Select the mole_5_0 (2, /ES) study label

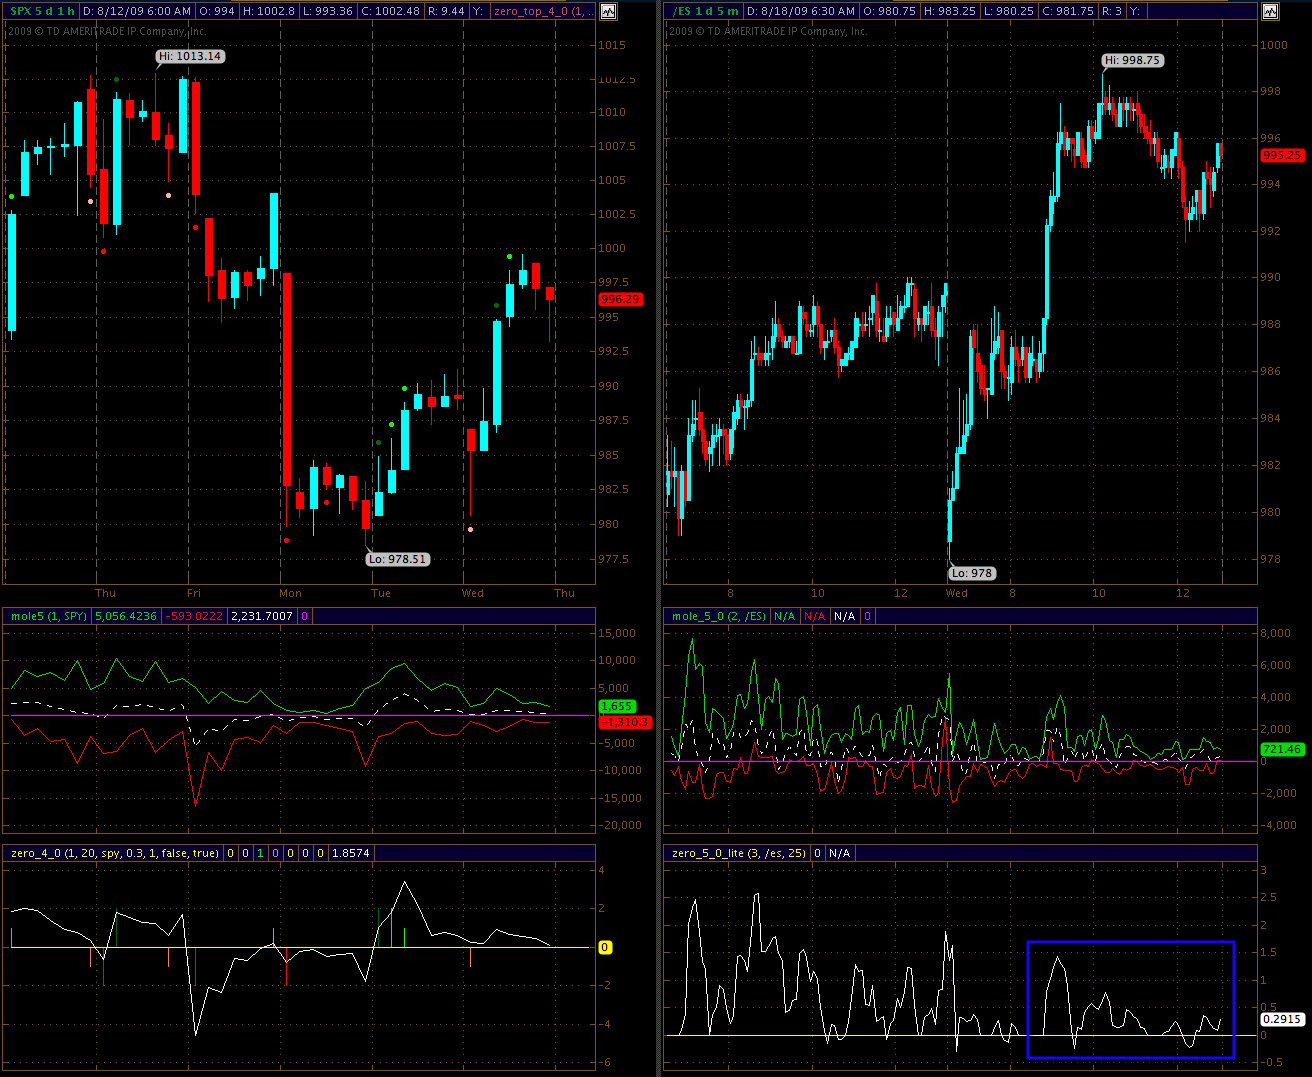[x=718, y=616]
